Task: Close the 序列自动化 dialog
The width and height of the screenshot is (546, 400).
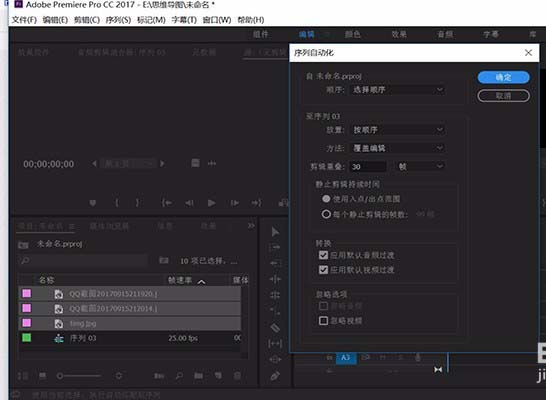Action: (528, 53)
